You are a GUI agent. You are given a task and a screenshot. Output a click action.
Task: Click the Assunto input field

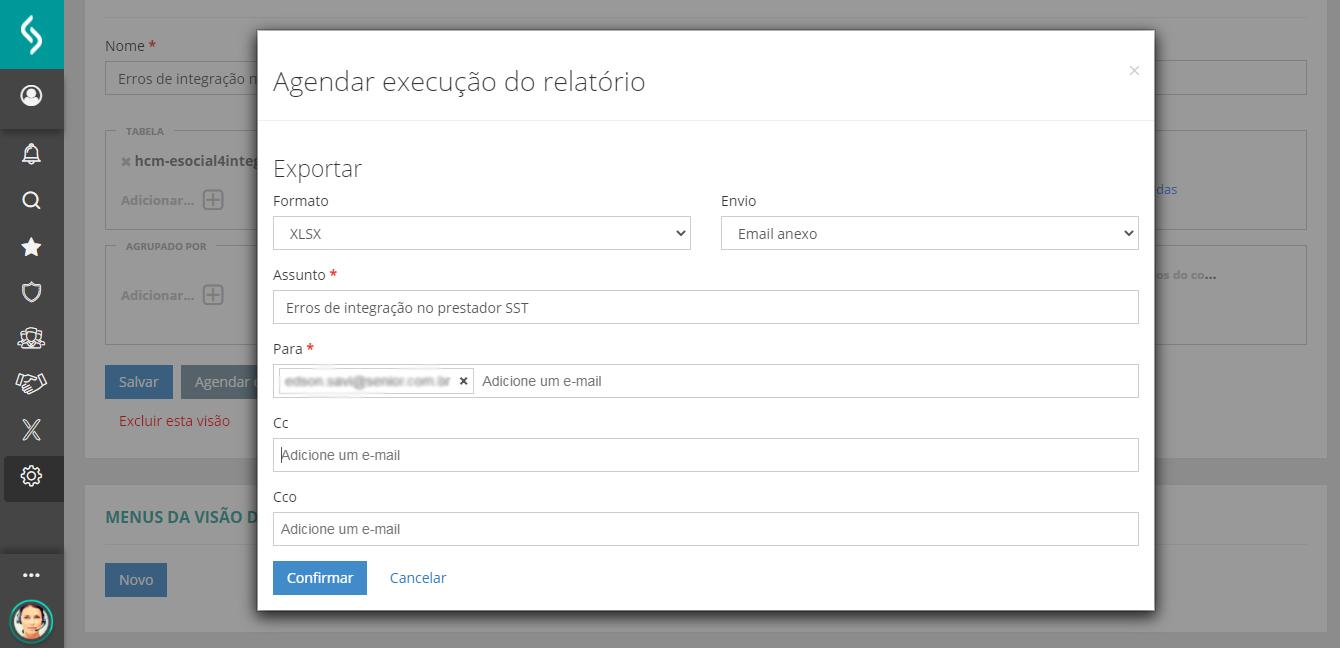click(706, 307)
